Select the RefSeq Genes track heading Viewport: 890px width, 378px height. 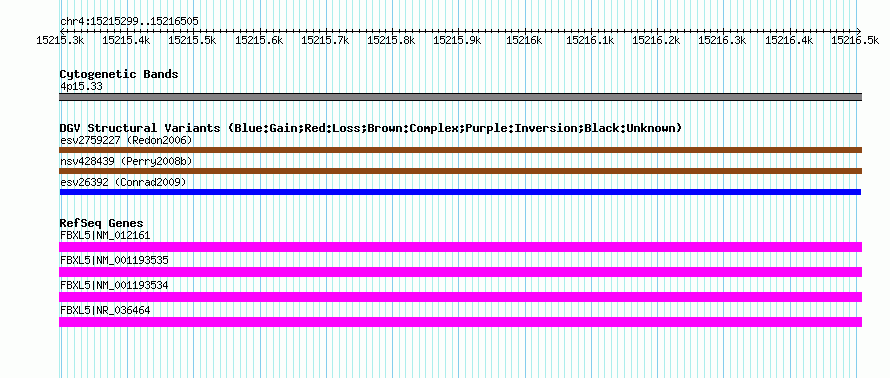tap(102, 223)
